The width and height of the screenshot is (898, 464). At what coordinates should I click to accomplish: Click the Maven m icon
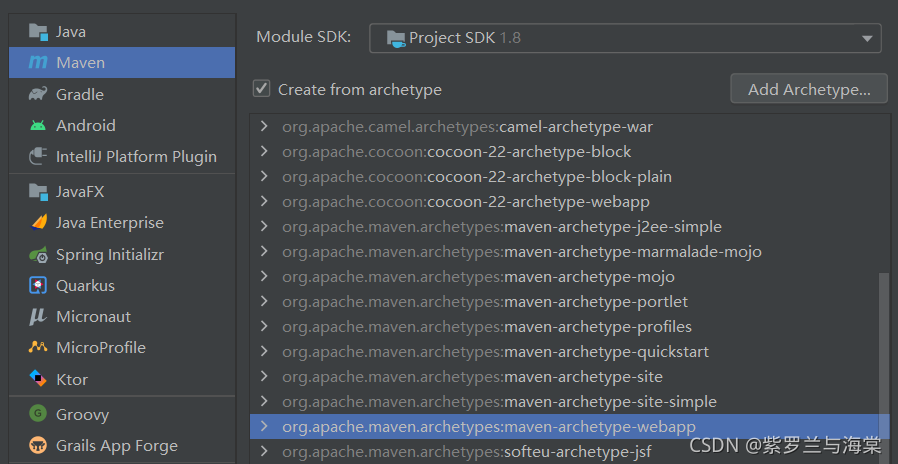point(38,62)
